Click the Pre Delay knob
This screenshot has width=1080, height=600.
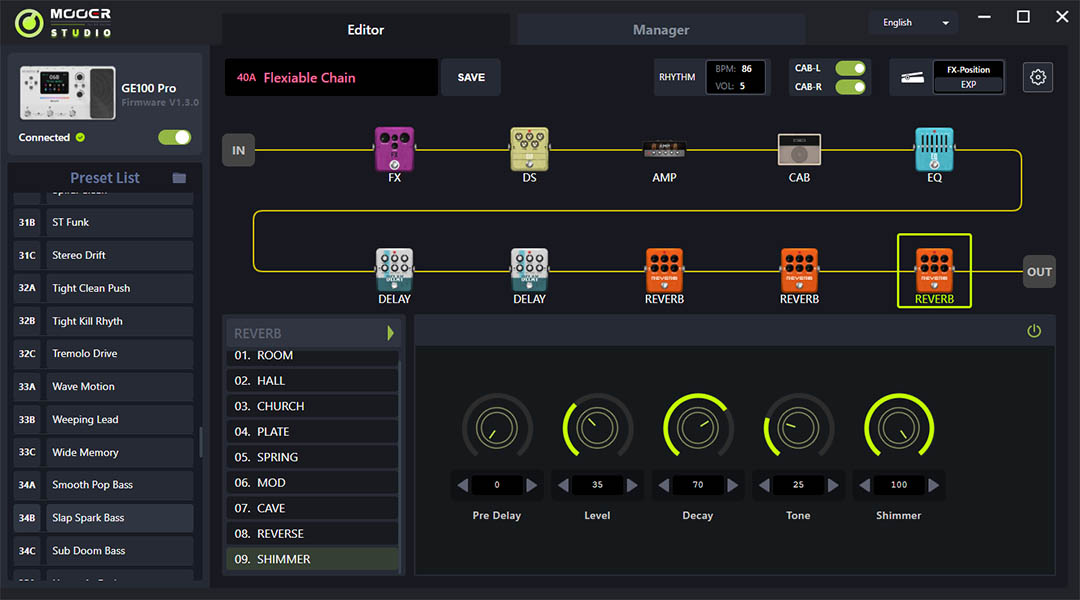coord(497,428)
